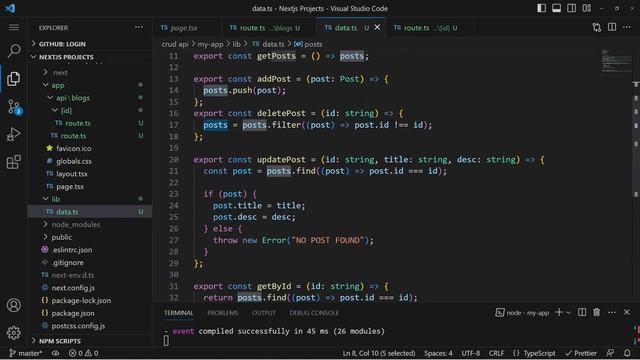Expand the GITHUB: LOGIN section
Viewport: 640px width, 360px height.
pyautogui.click(x=90, y=44)
